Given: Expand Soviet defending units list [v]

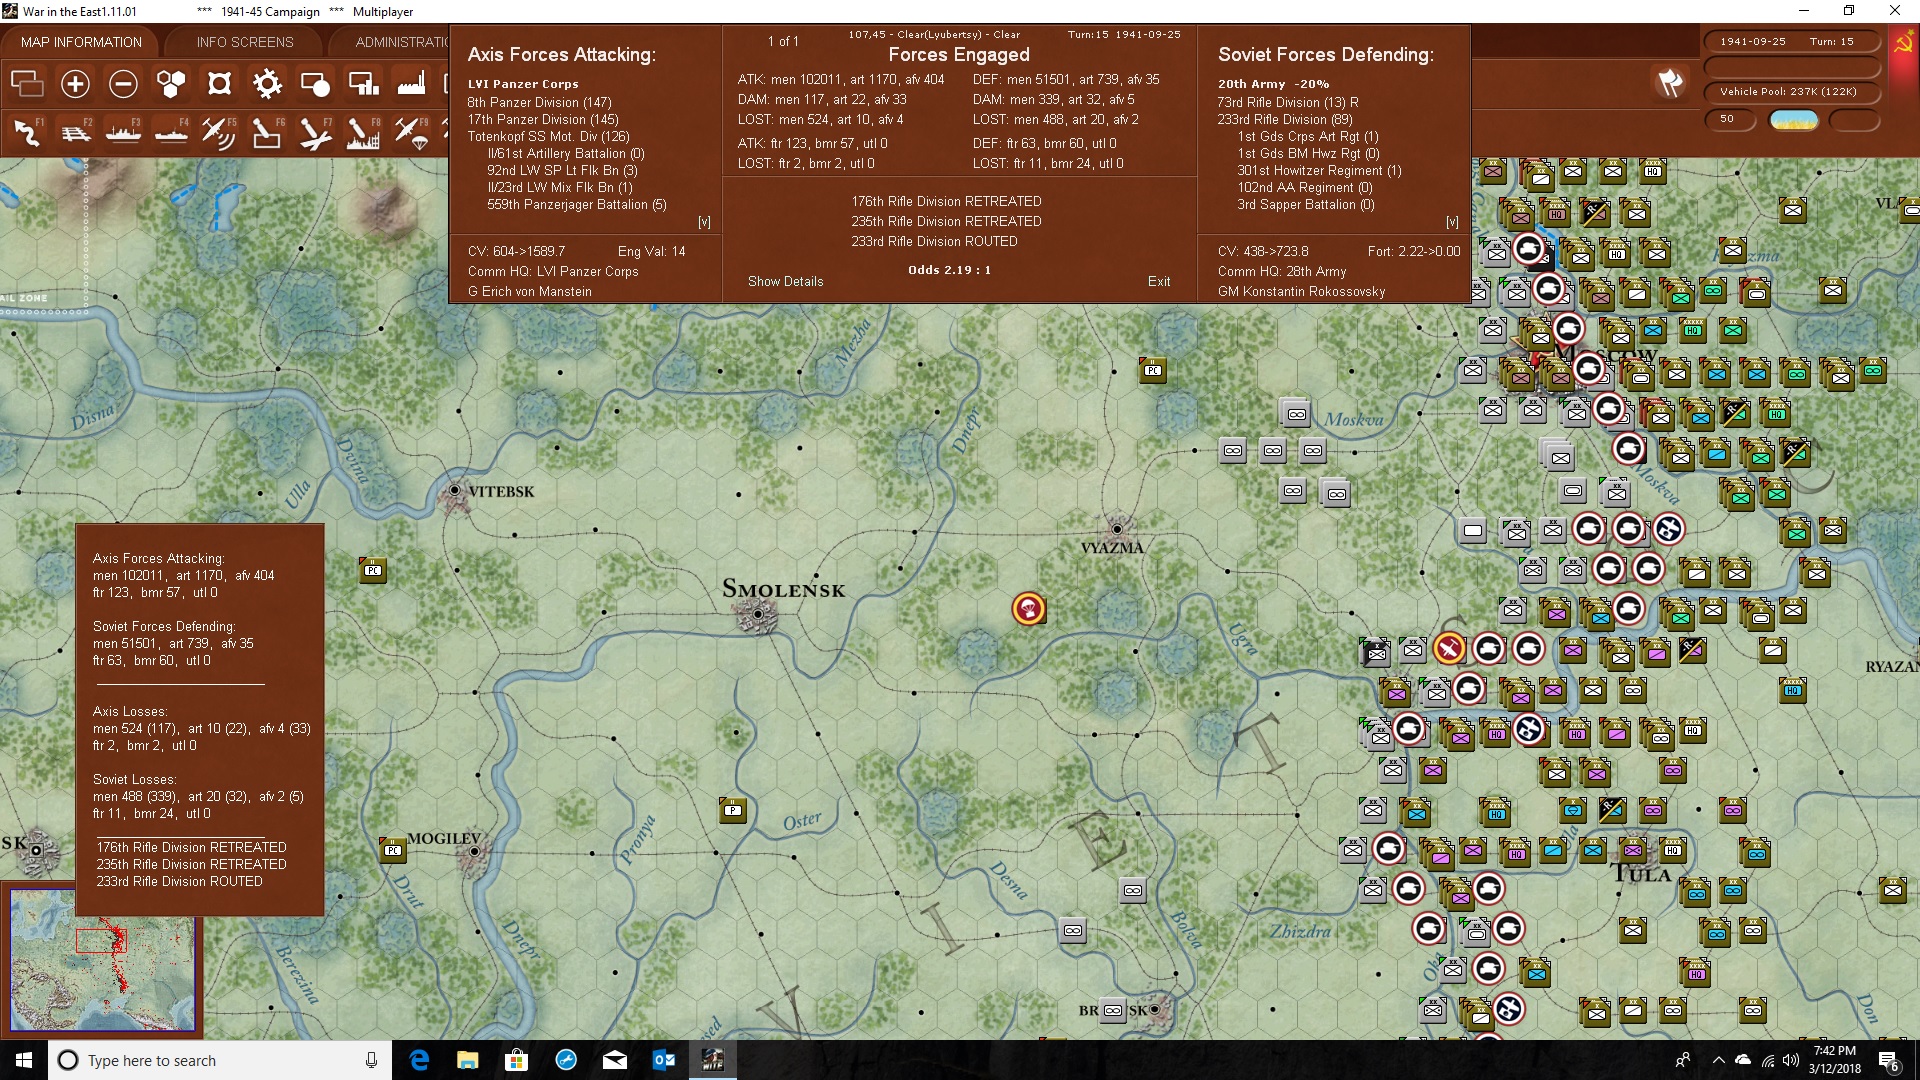Looking at the screenshot, I should tap(1452, 222).
